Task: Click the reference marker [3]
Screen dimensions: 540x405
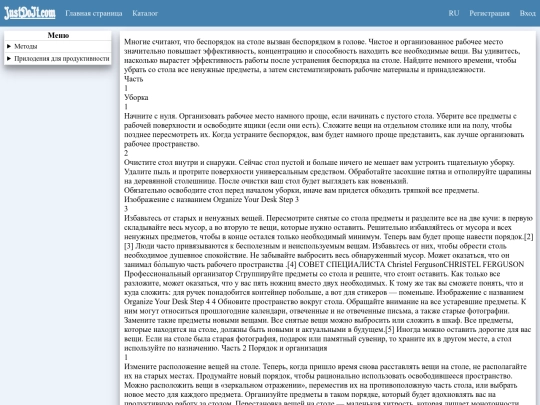Action: (x=129, y=246)
